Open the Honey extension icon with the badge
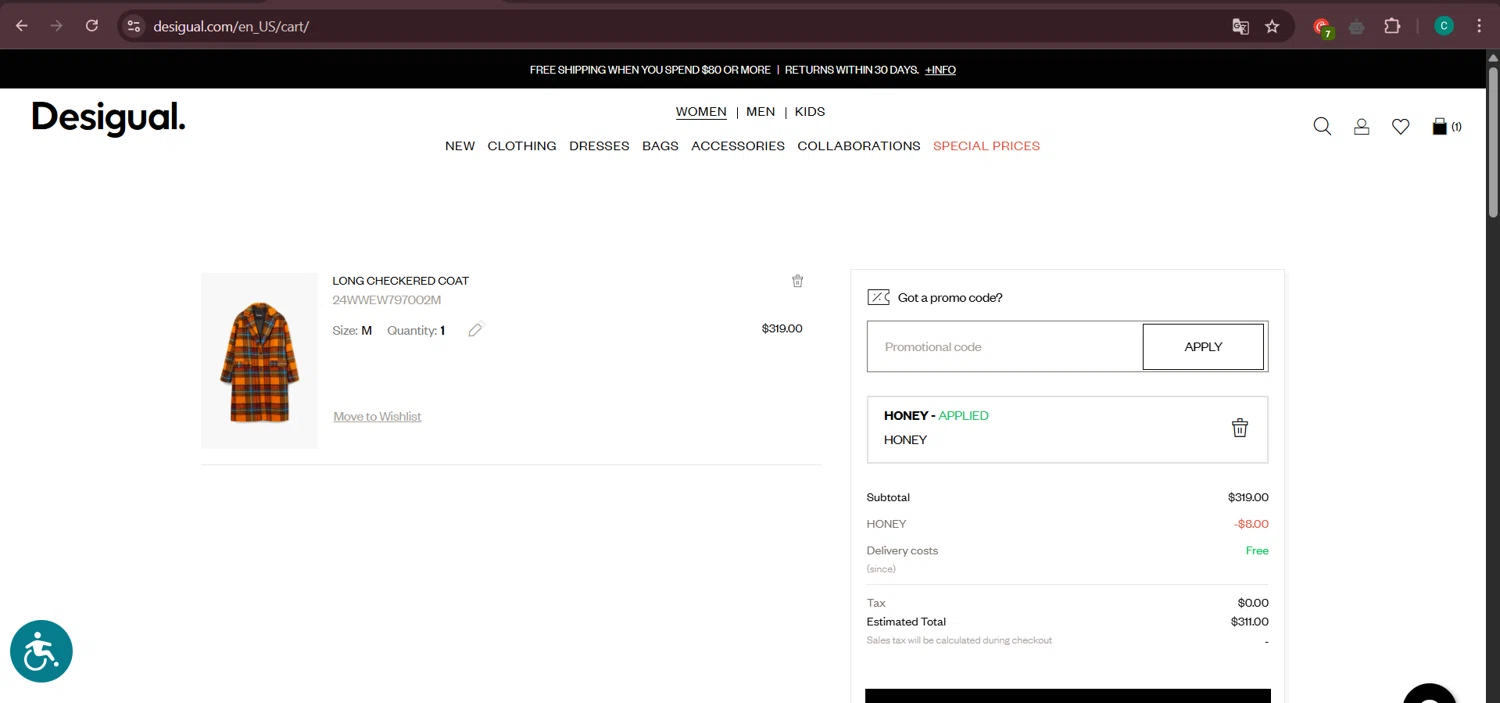The height and width of the screenshot is (703, 1500). click(1323, 28)
